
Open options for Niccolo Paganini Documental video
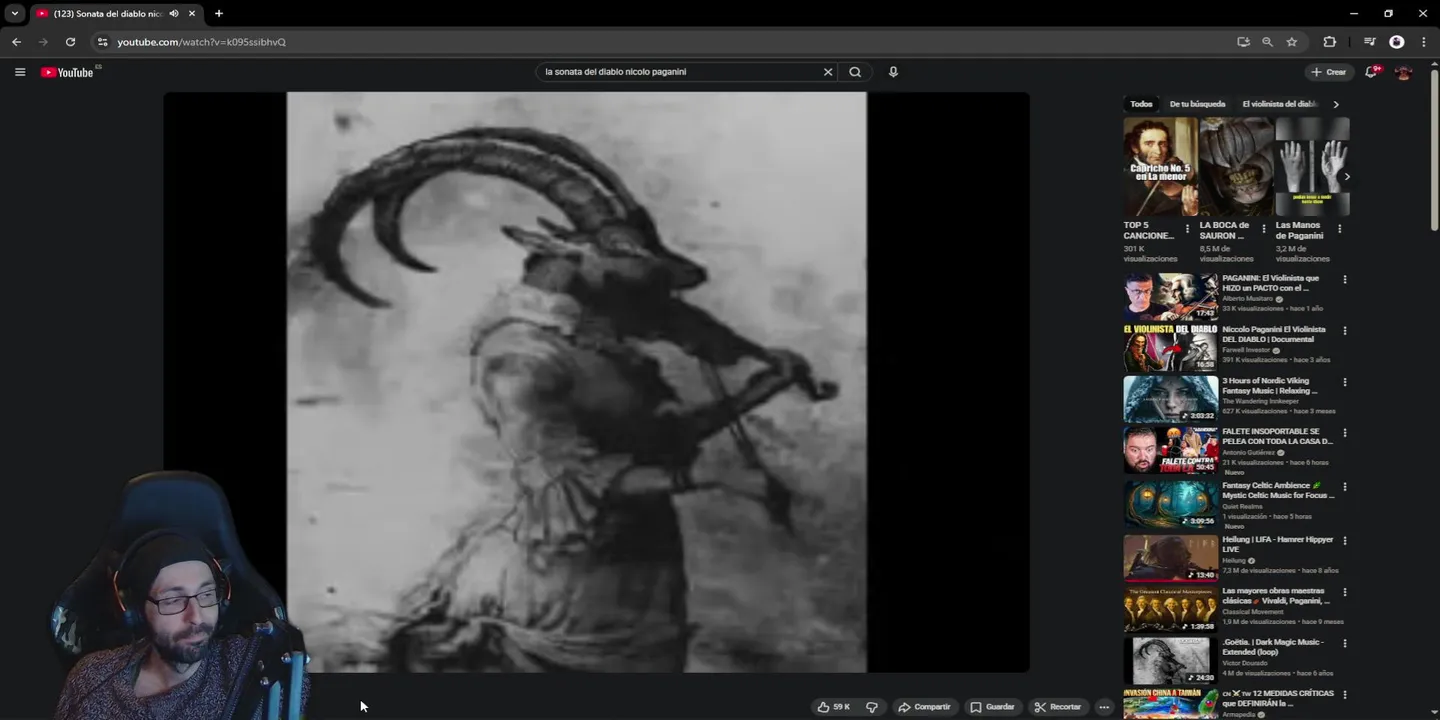pos(1344,331)
